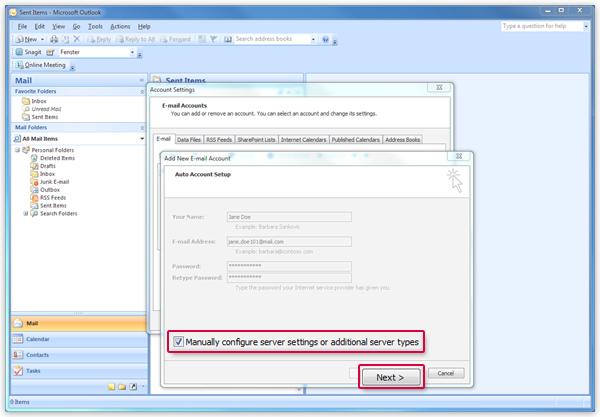This screenshot has height=417, width=600.
Task: Select Inbox under Favorite Folders
Action: click(x=34, y=101)
